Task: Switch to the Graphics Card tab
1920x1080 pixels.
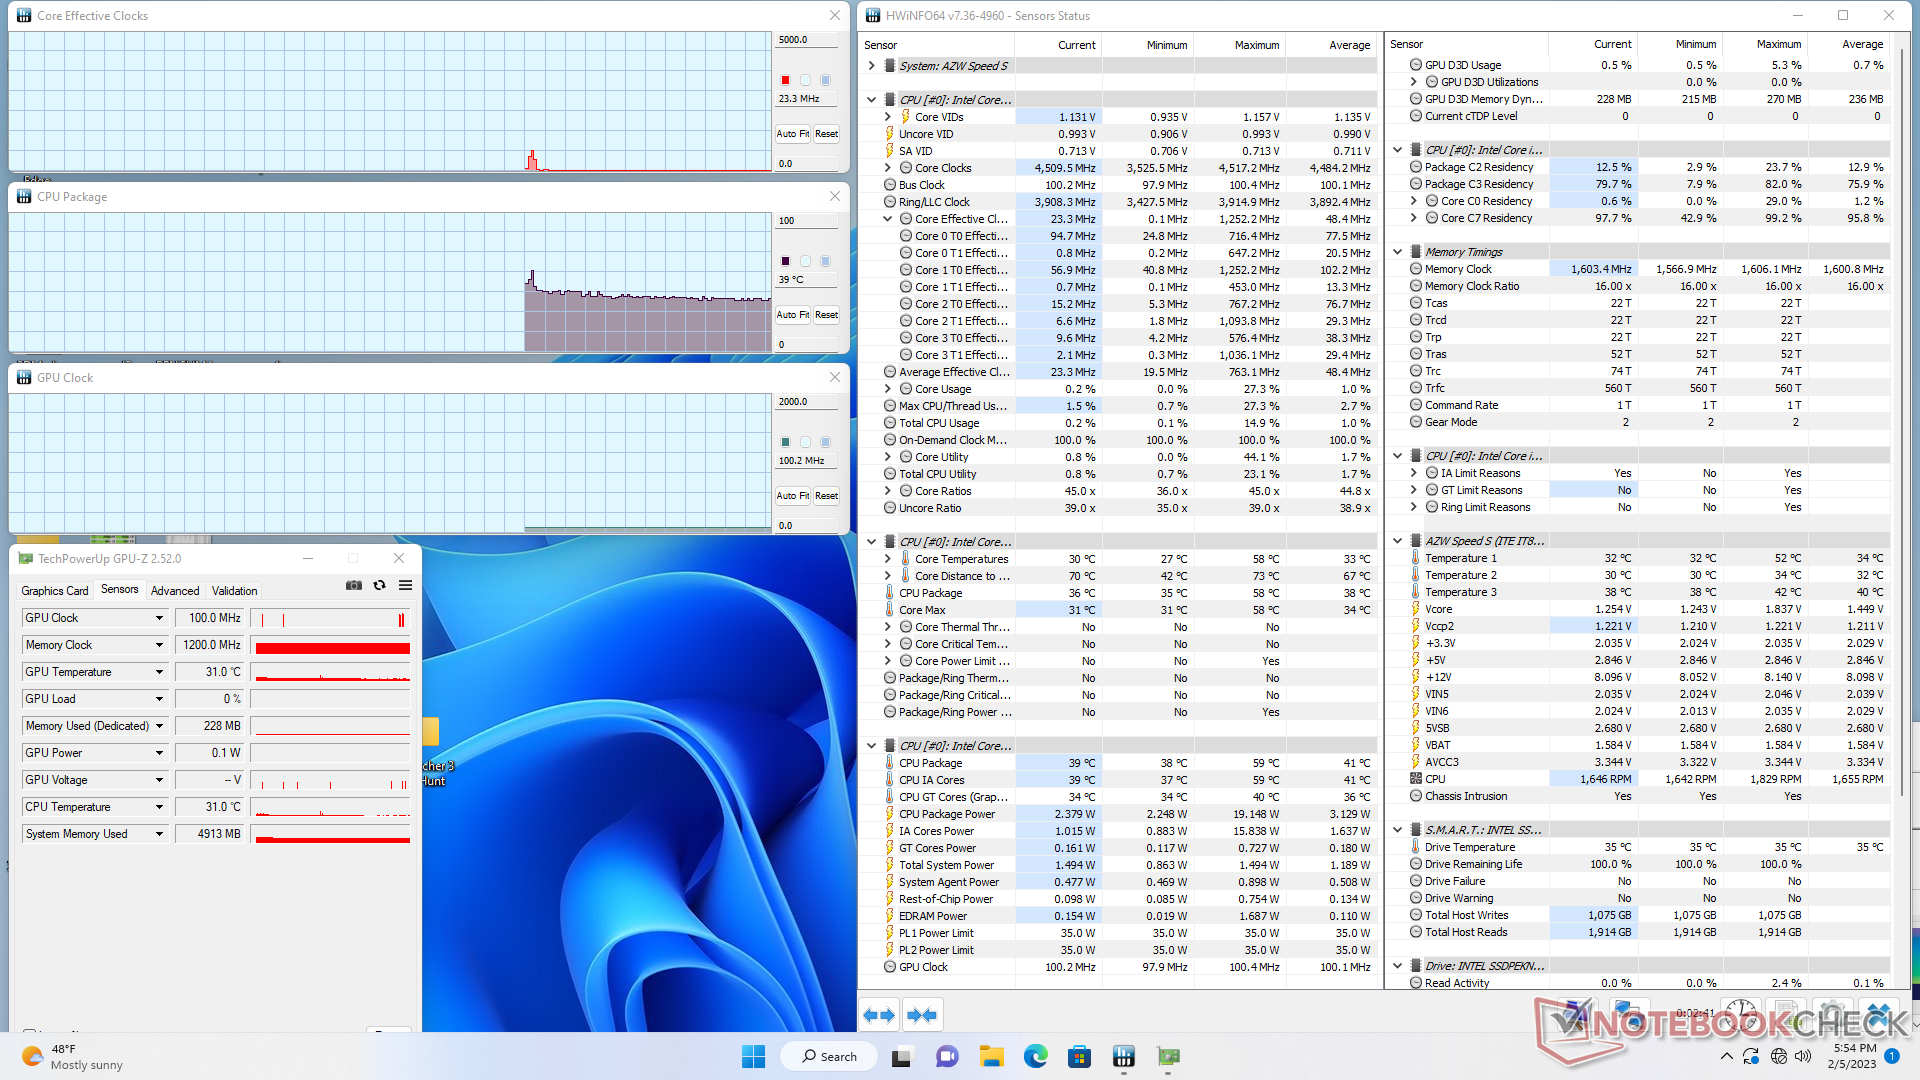Action: [55, 591]
